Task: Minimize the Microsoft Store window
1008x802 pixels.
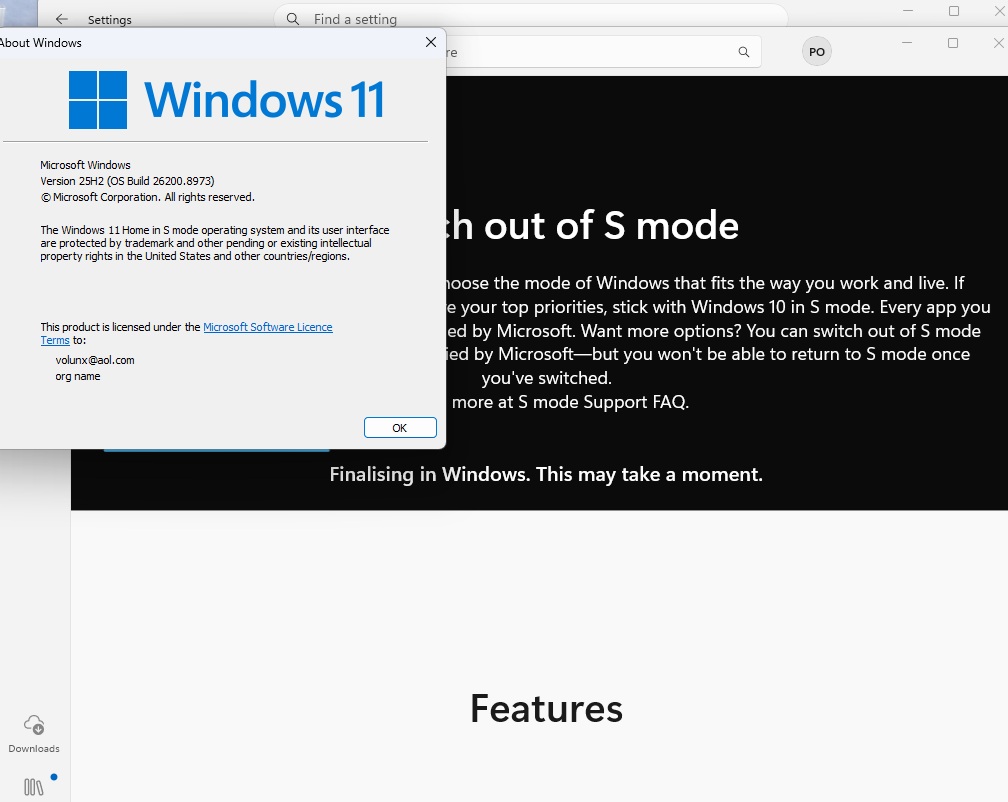Action: pos(907,43)
